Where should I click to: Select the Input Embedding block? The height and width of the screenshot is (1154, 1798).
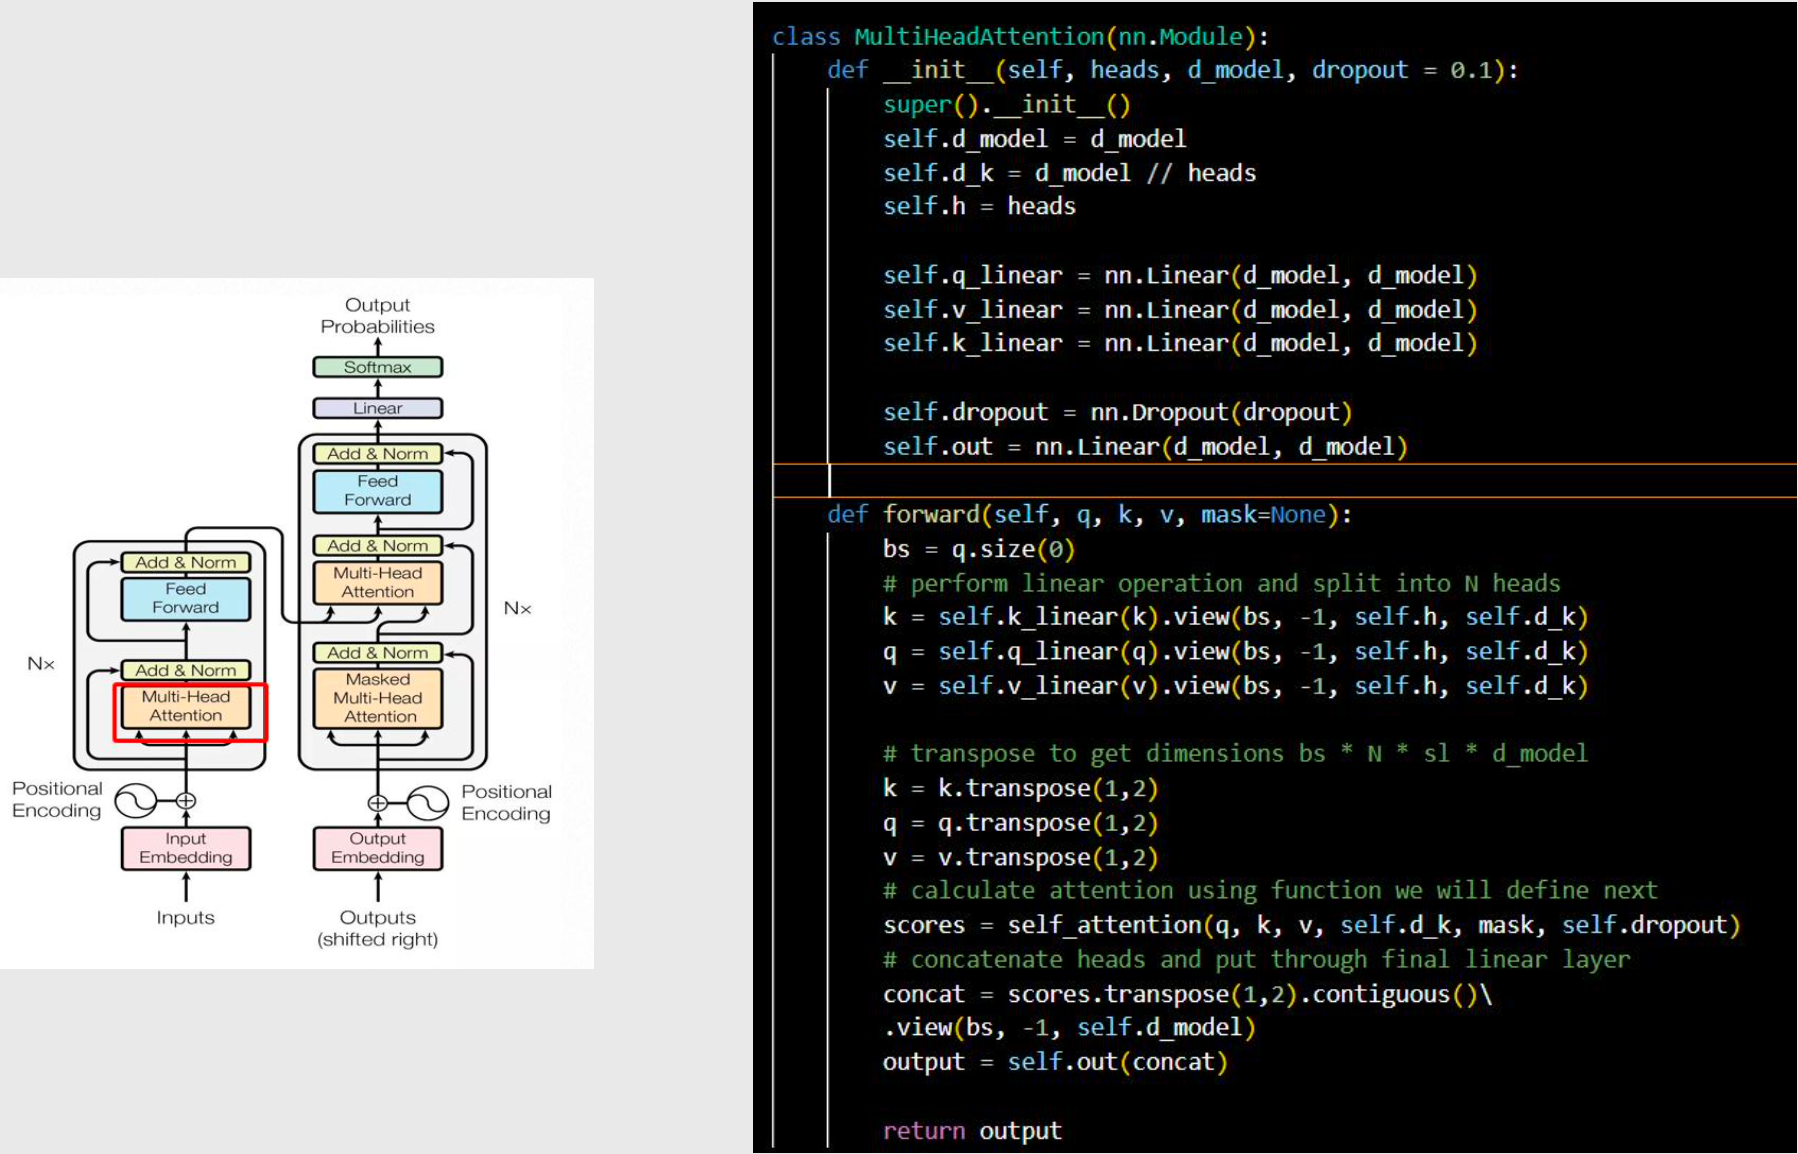tap(186, 848)
